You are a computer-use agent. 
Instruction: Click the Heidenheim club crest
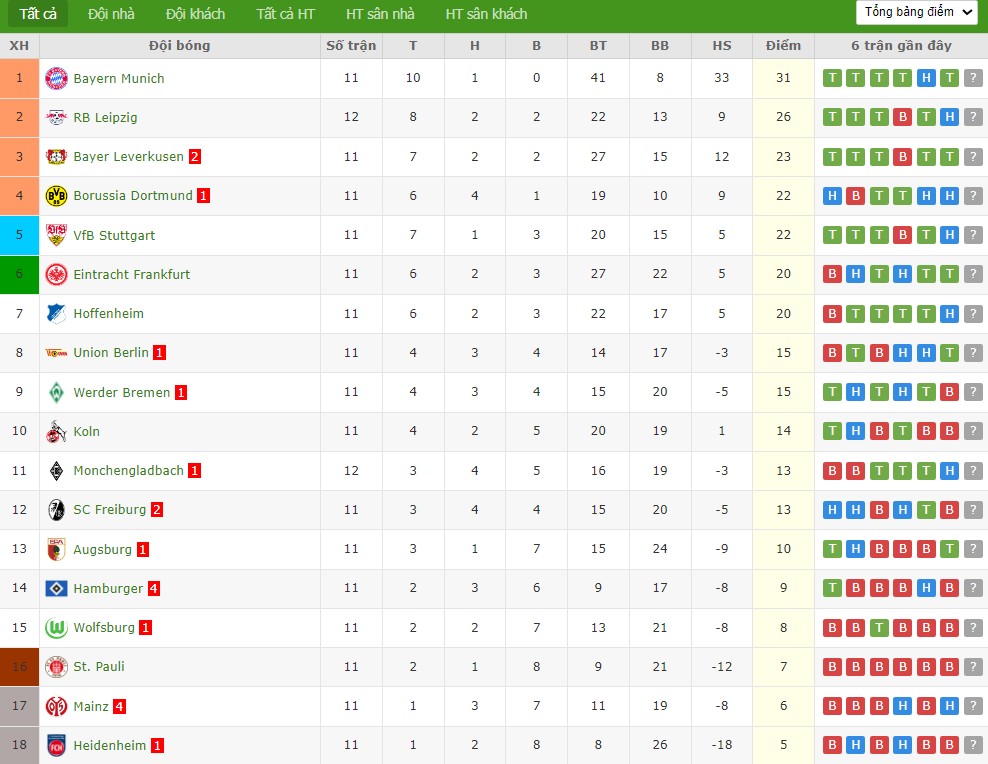click(56, 745)
